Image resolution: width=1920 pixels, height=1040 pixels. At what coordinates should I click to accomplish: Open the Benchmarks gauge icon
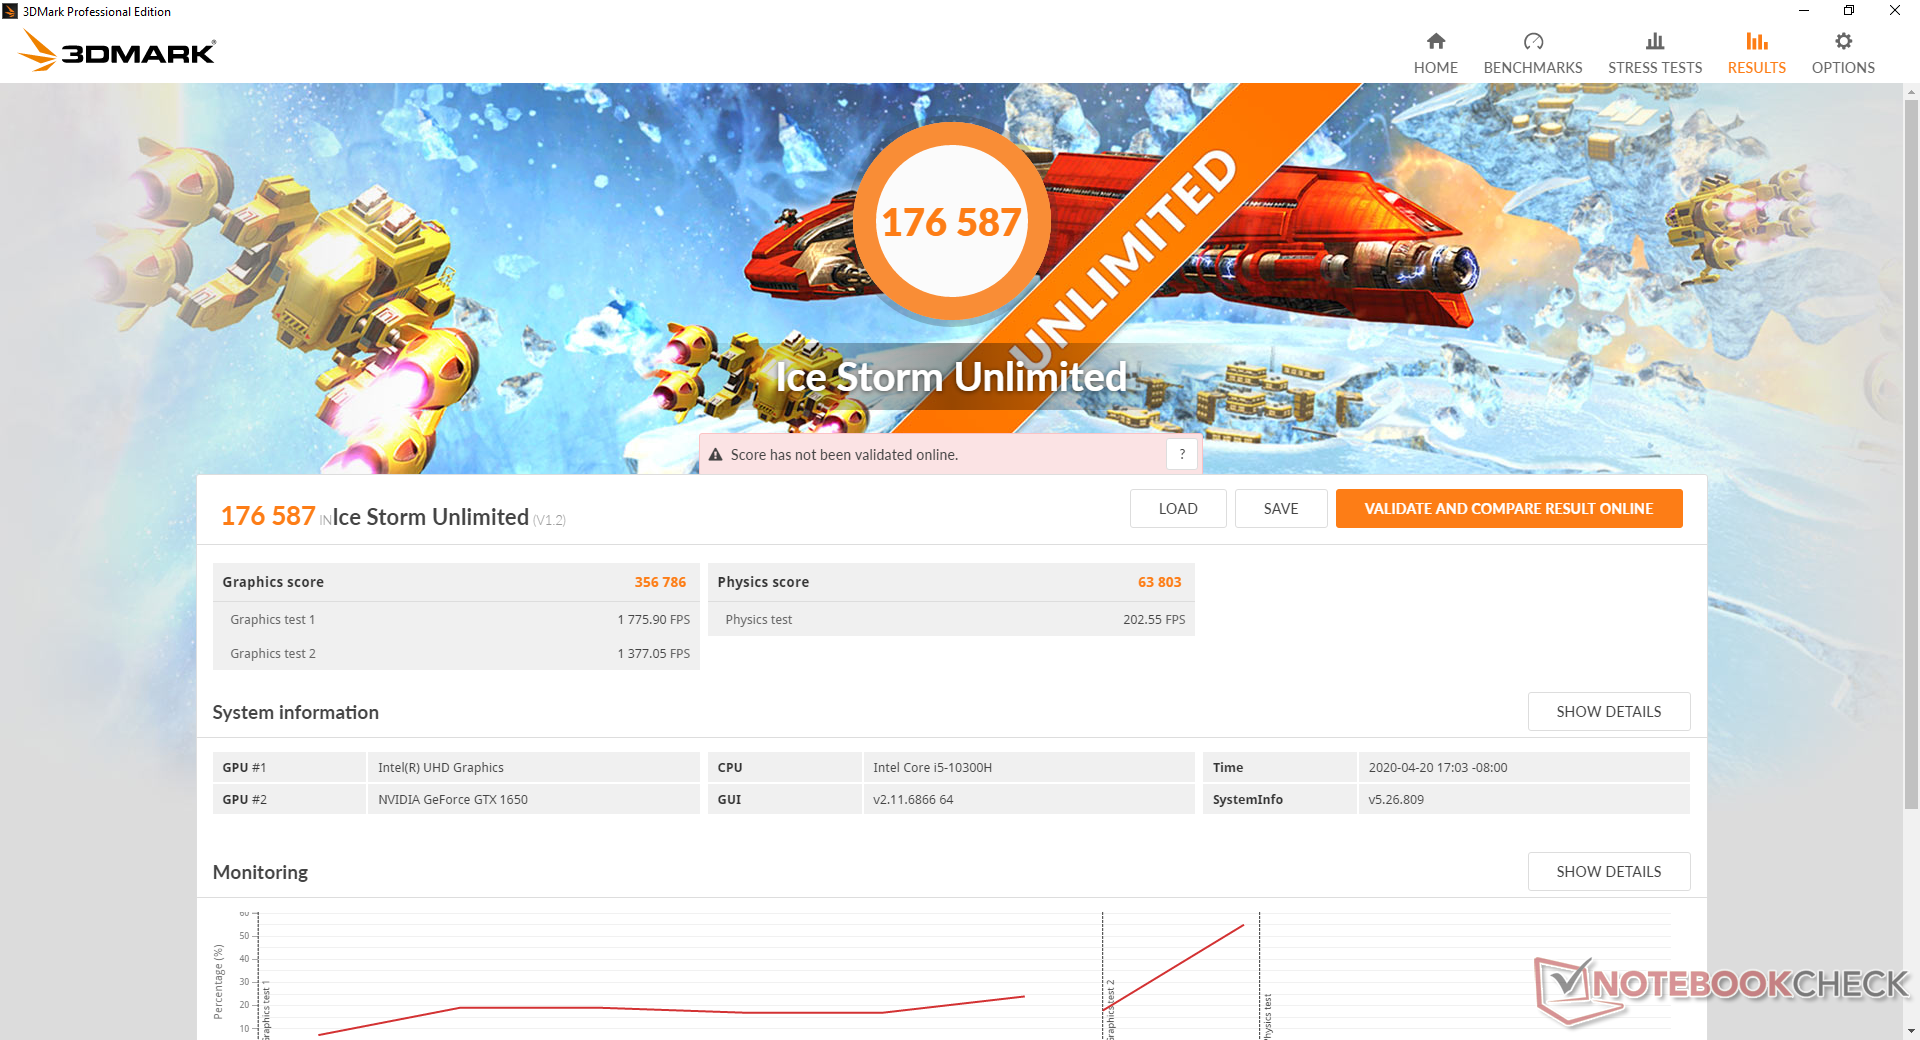pyautogui.click(x=1533, y=41)
